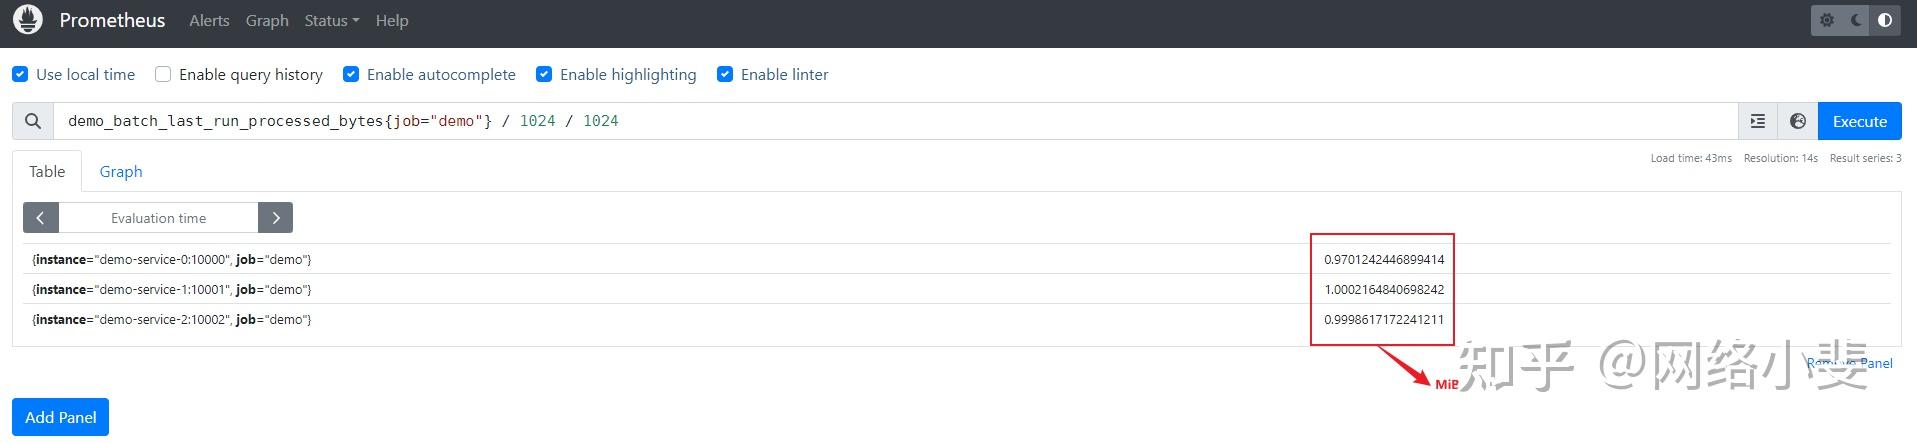Switch to dark theme moon icon
1917x443 pixels.
(1856, 20)
